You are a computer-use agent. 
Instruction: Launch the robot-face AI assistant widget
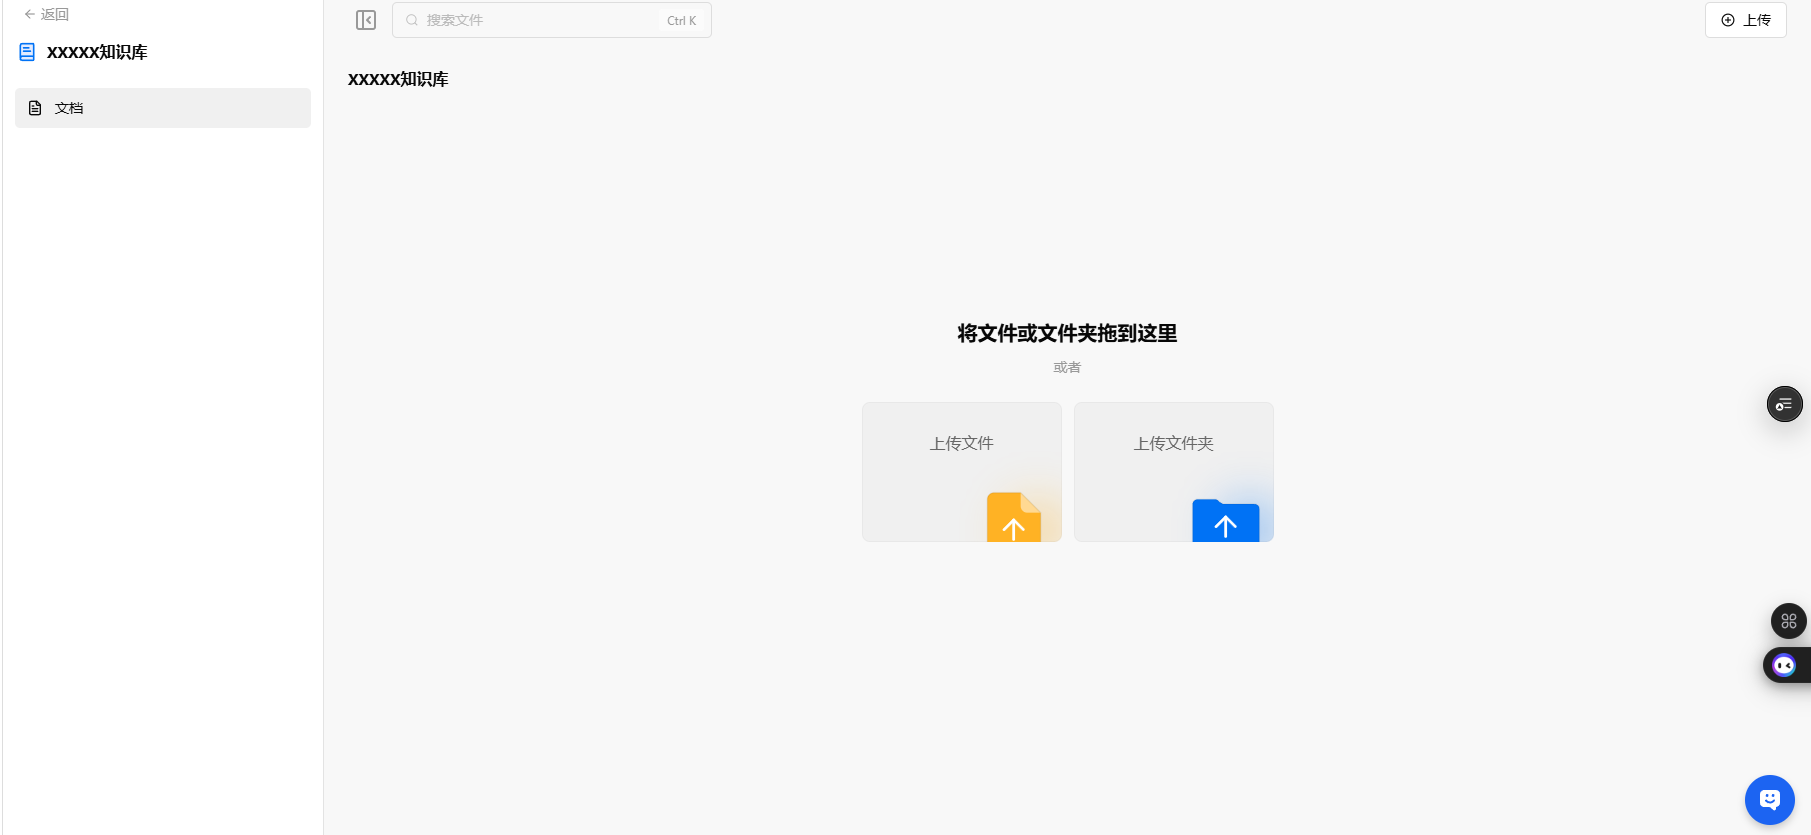tap(1784, 665)
